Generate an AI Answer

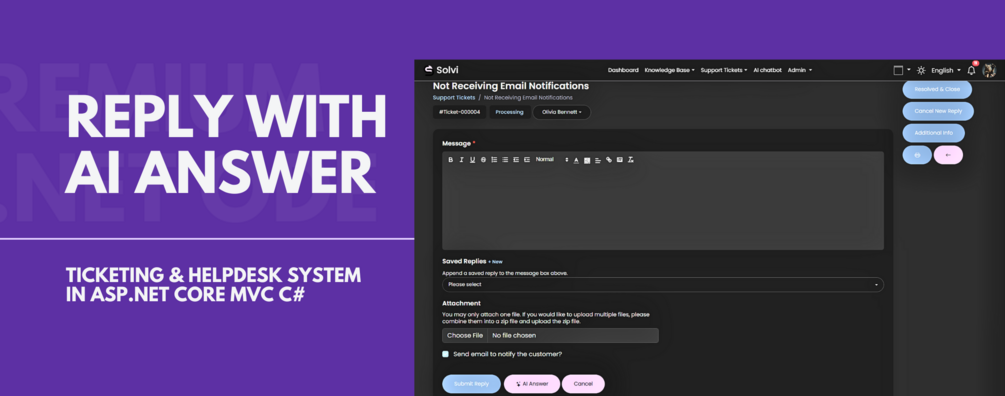coord(532,384)
